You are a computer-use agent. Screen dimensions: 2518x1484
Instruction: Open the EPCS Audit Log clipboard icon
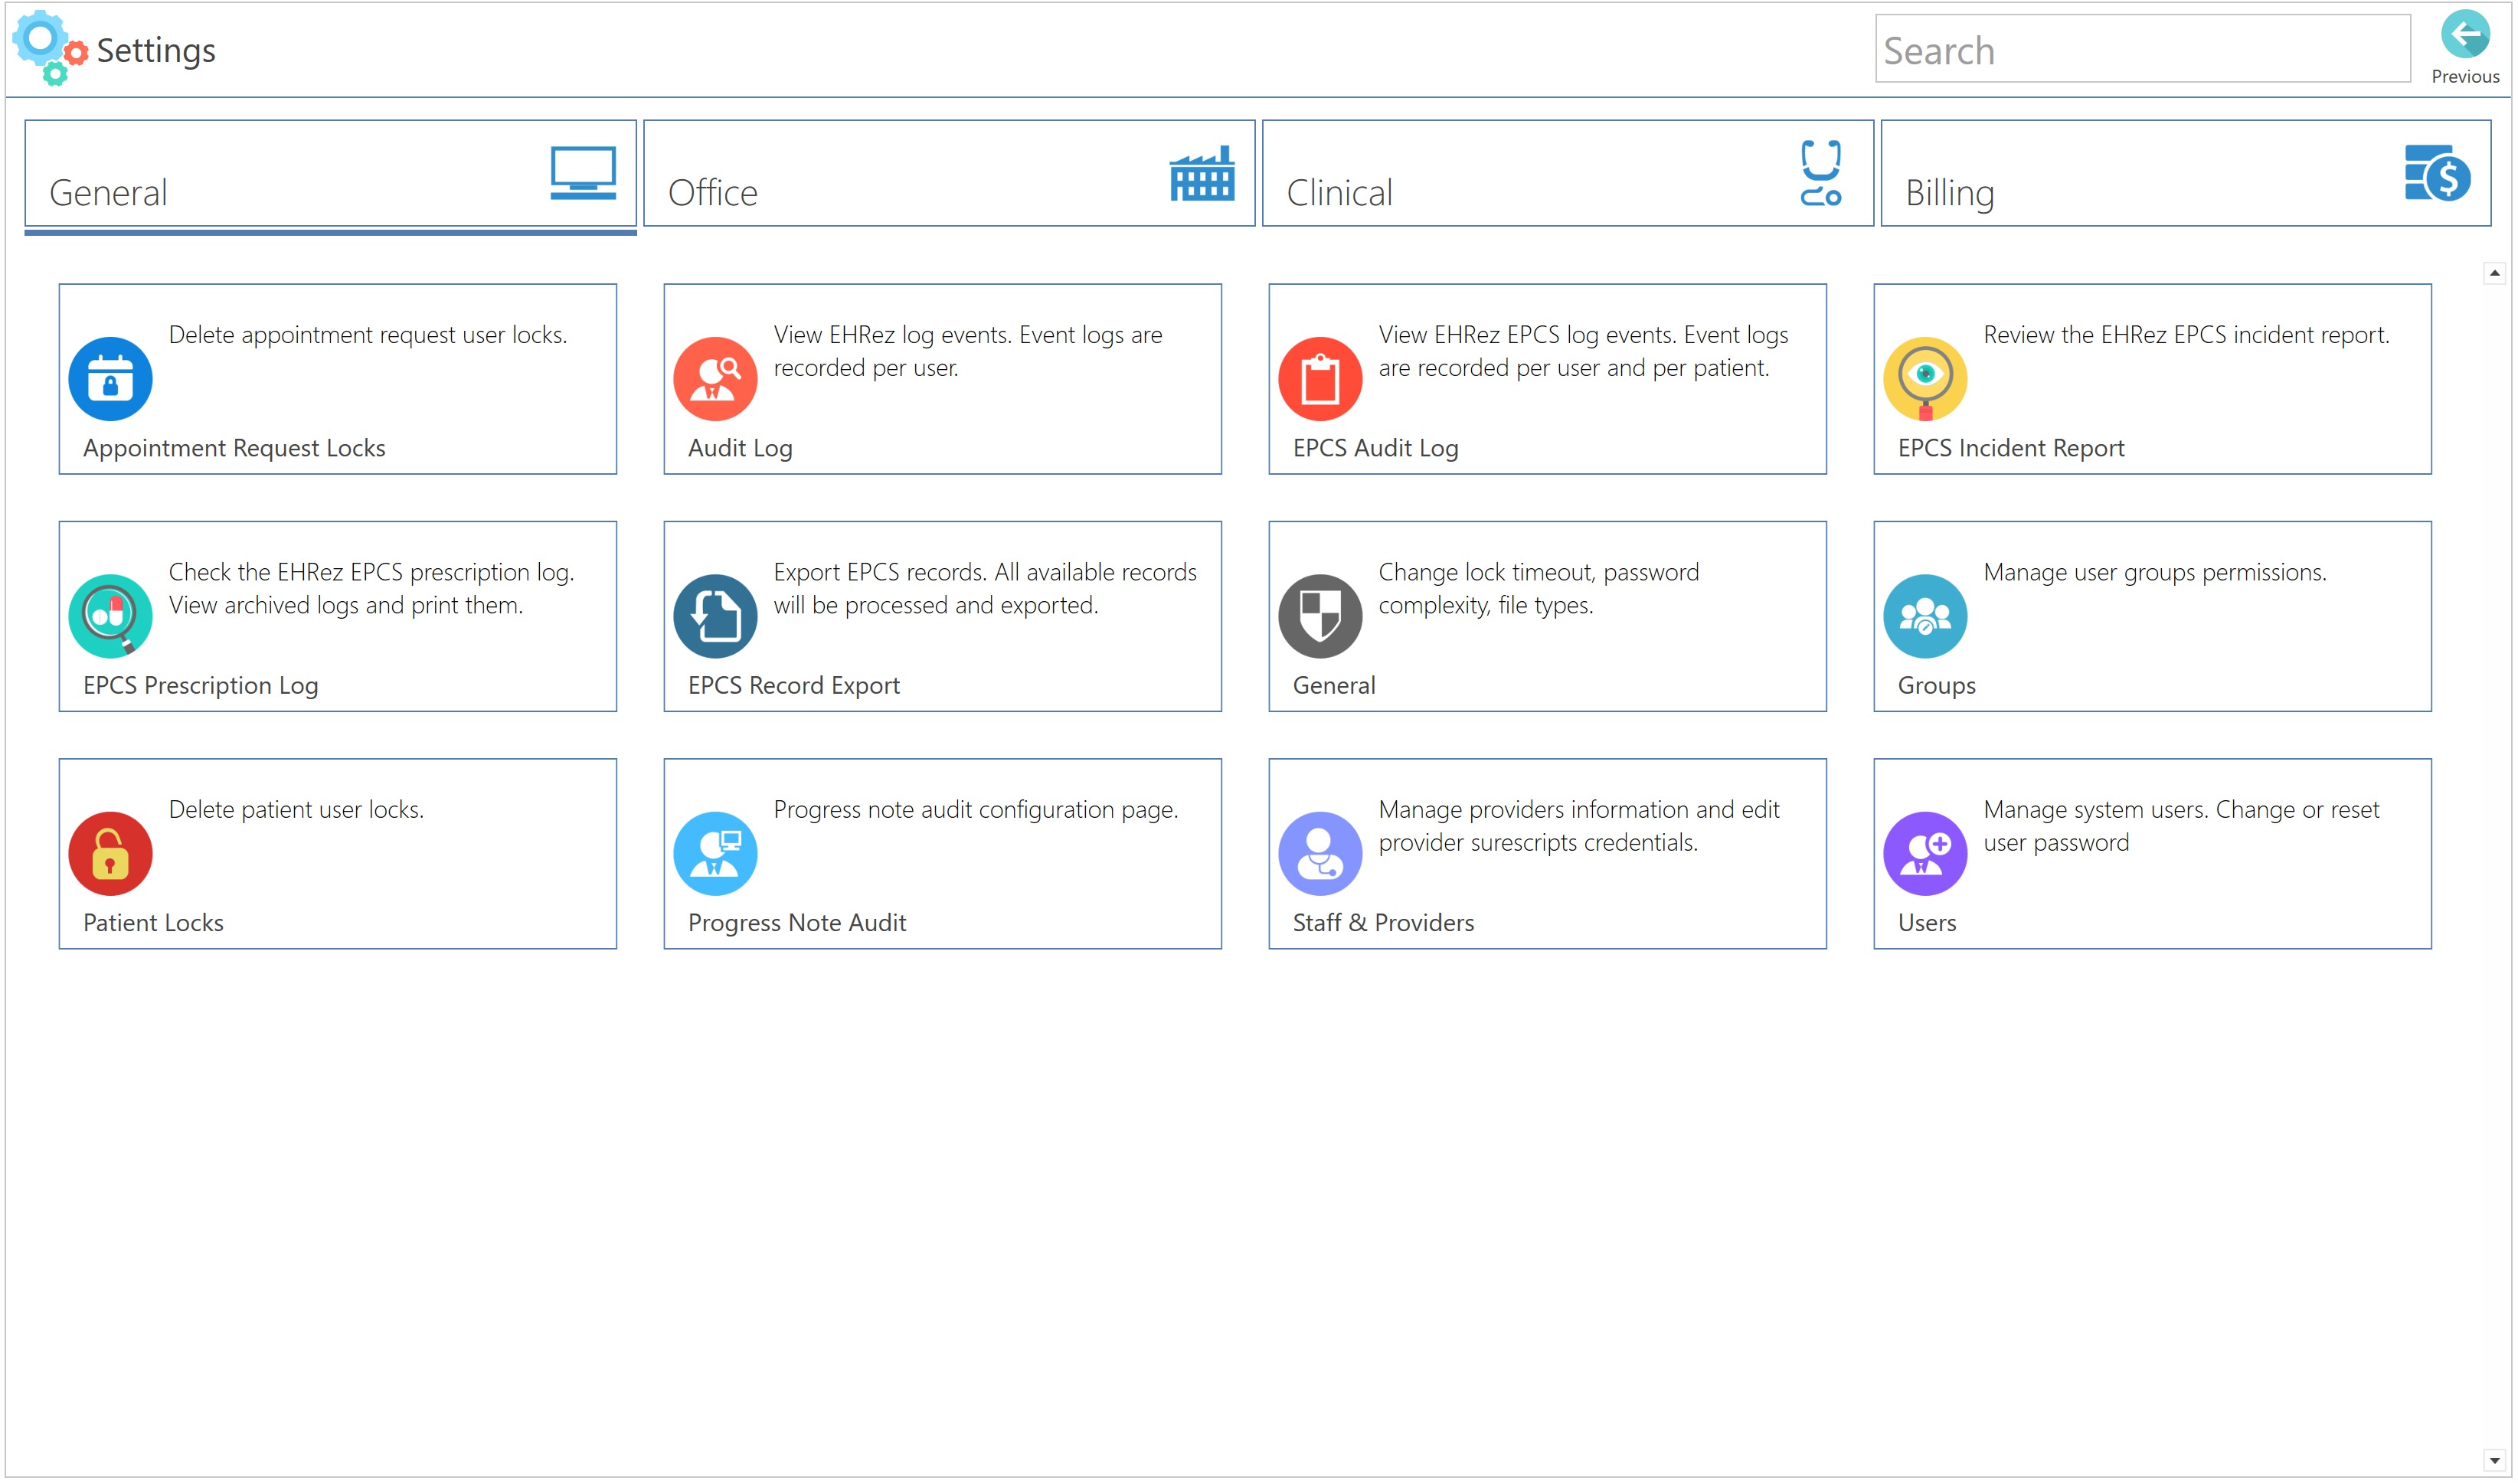coord(1320,379)
